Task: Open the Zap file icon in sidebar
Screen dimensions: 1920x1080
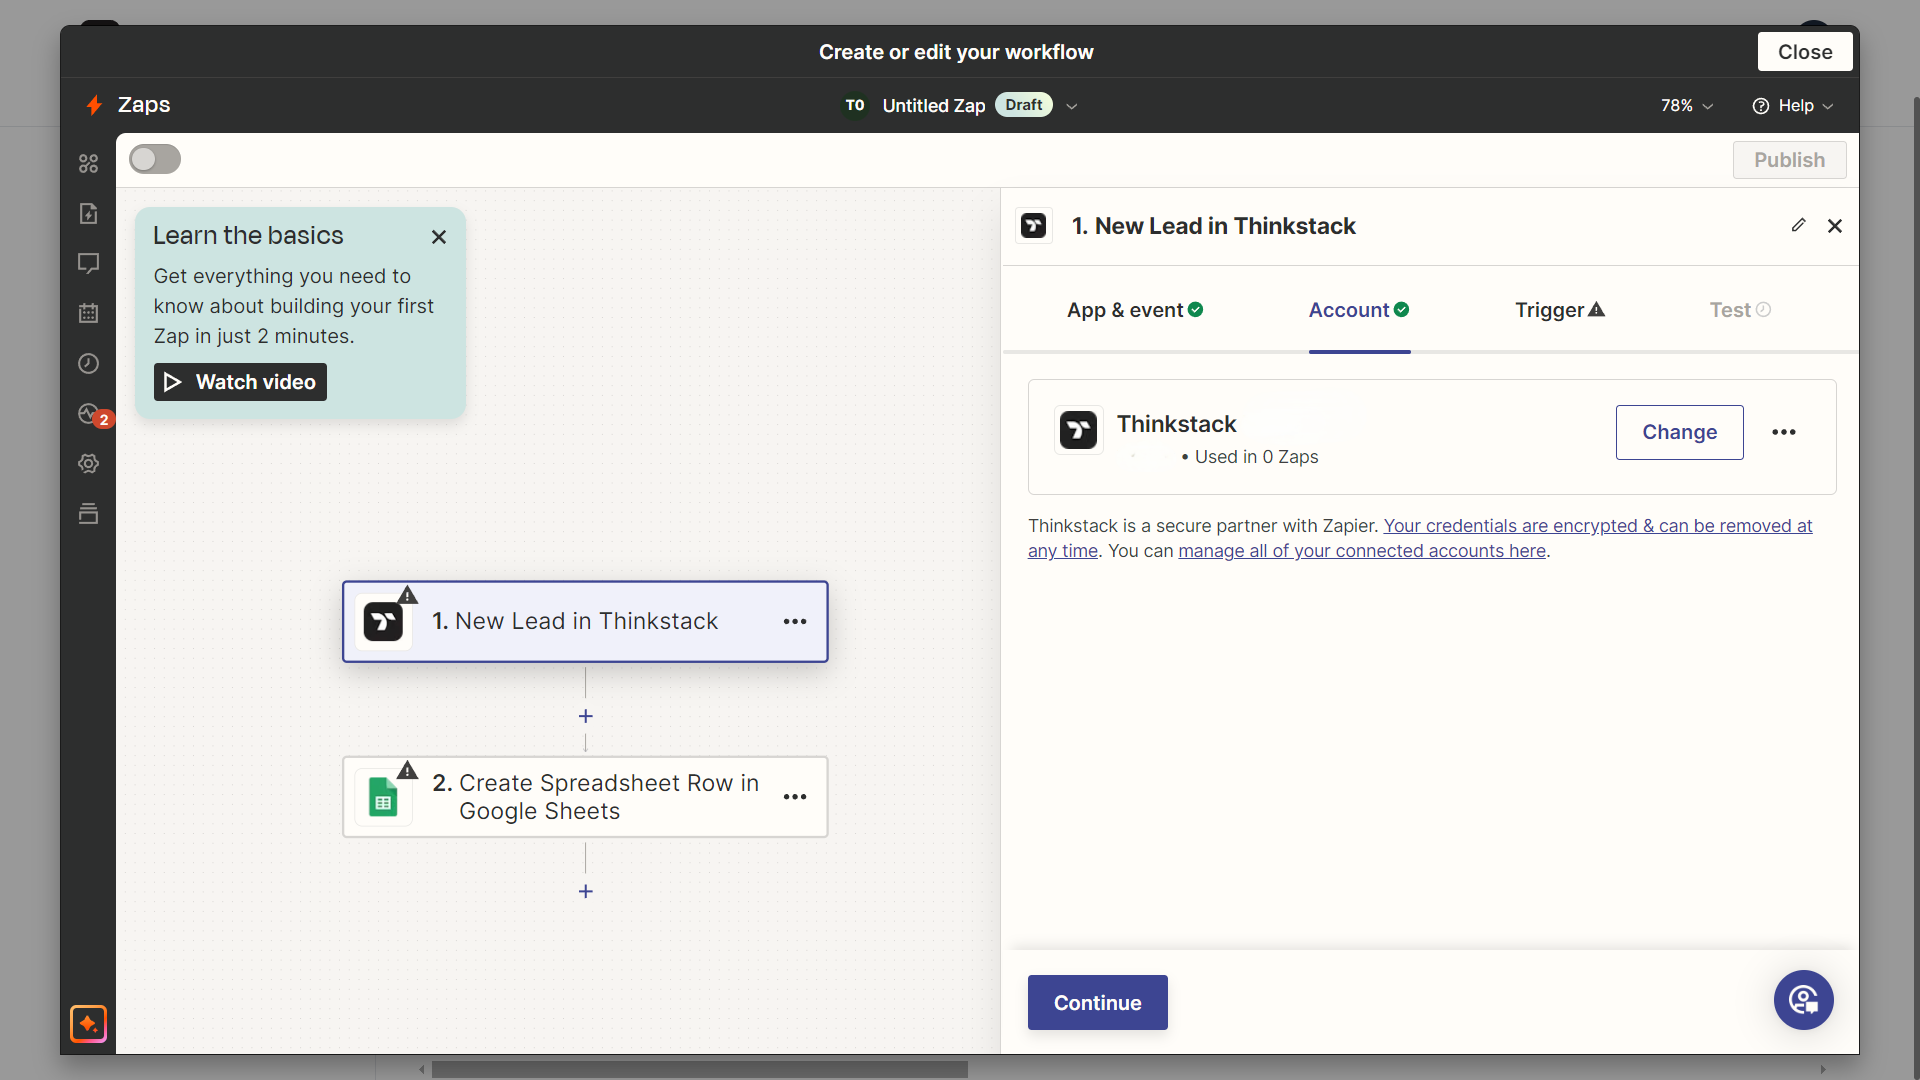Action: 88,213
